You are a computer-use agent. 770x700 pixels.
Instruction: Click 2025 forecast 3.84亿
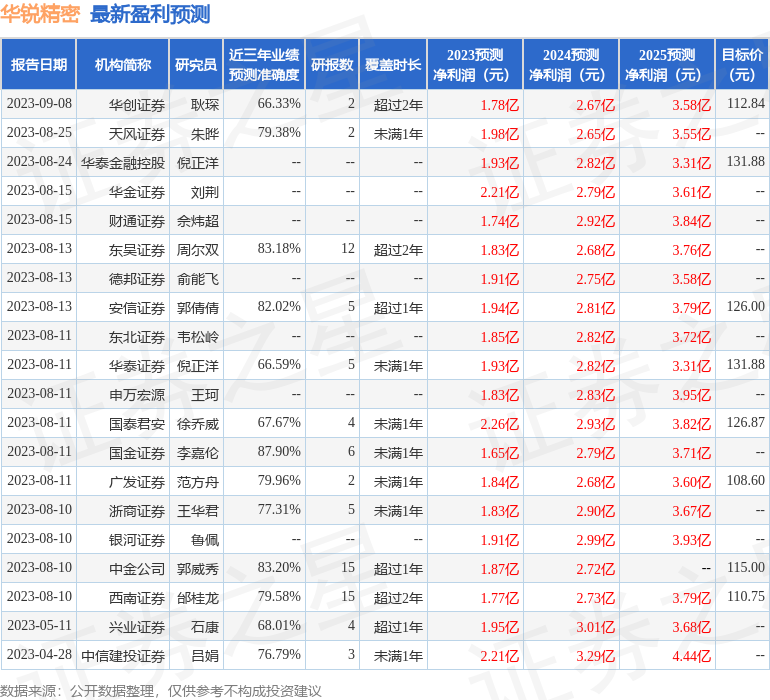click(691, 221)
